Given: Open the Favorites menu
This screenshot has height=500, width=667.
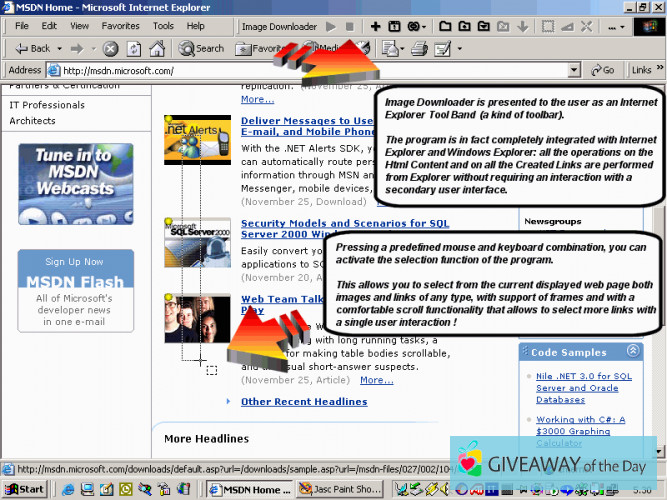Looking at the screenshot, I should [120, 26].
